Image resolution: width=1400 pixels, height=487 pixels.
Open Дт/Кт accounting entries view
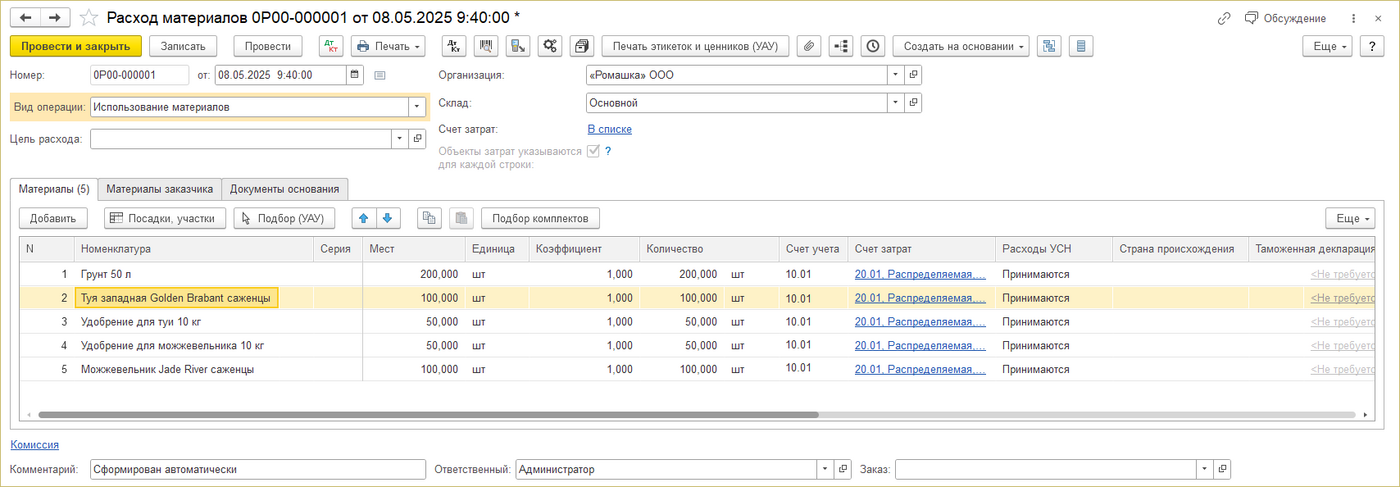[330, 46]
